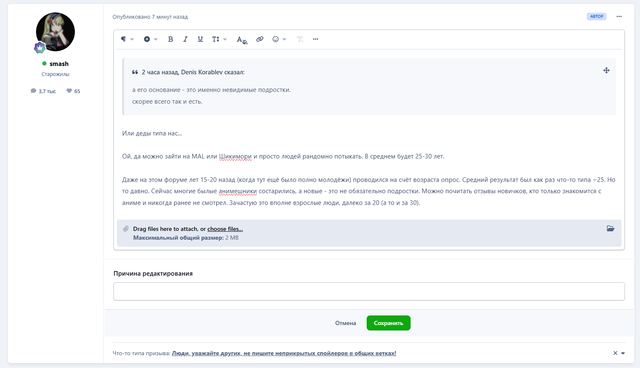Toggle italic formatting
The height and width of the screenshot is (368, 640).
pos(185,39)
